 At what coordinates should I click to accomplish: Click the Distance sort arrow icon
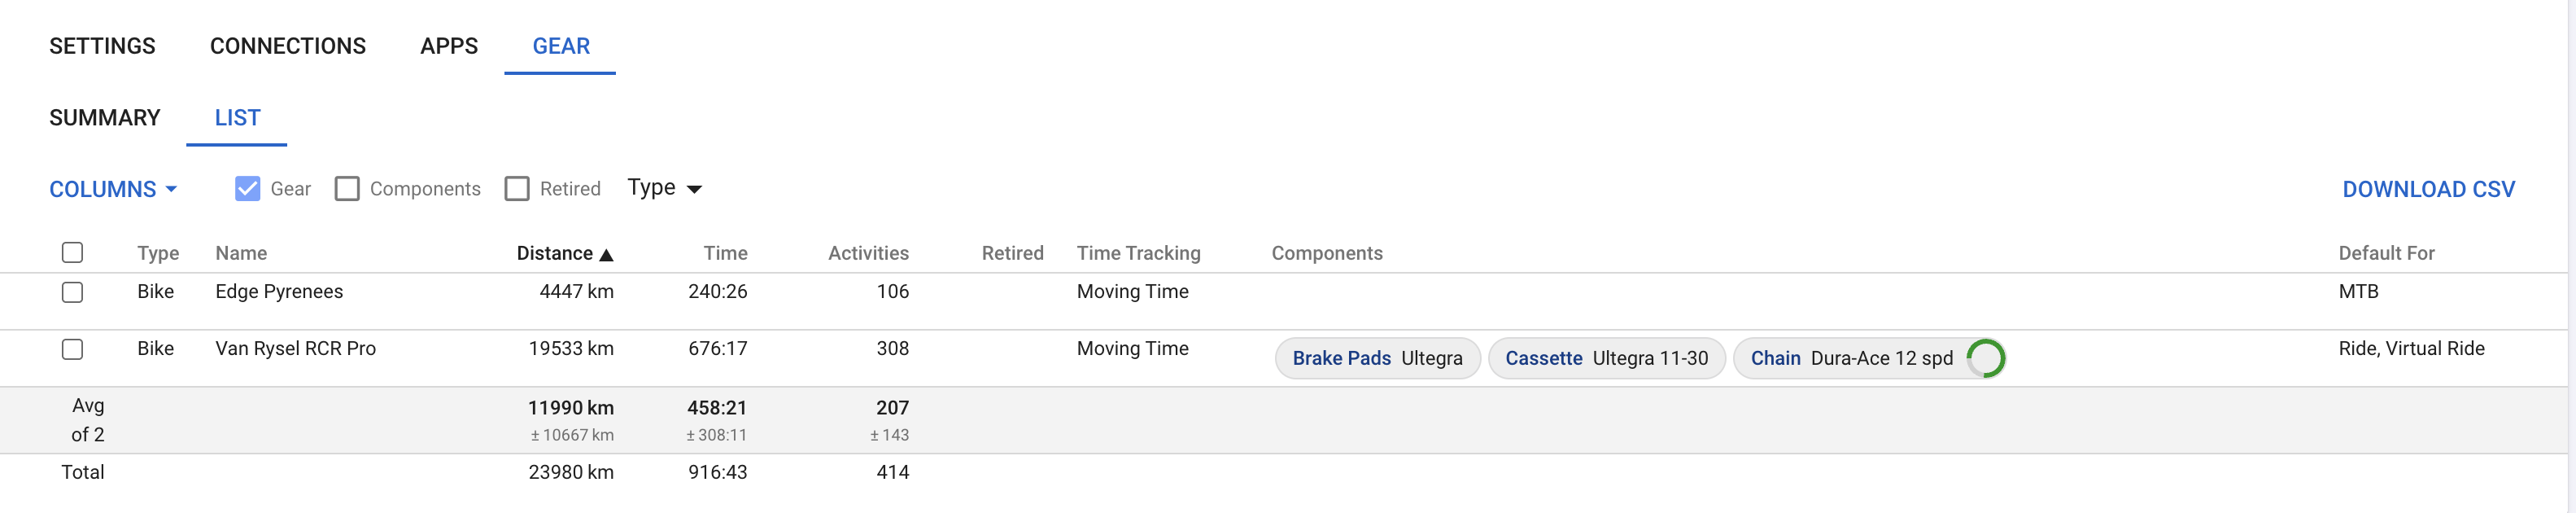click(606, 255)
